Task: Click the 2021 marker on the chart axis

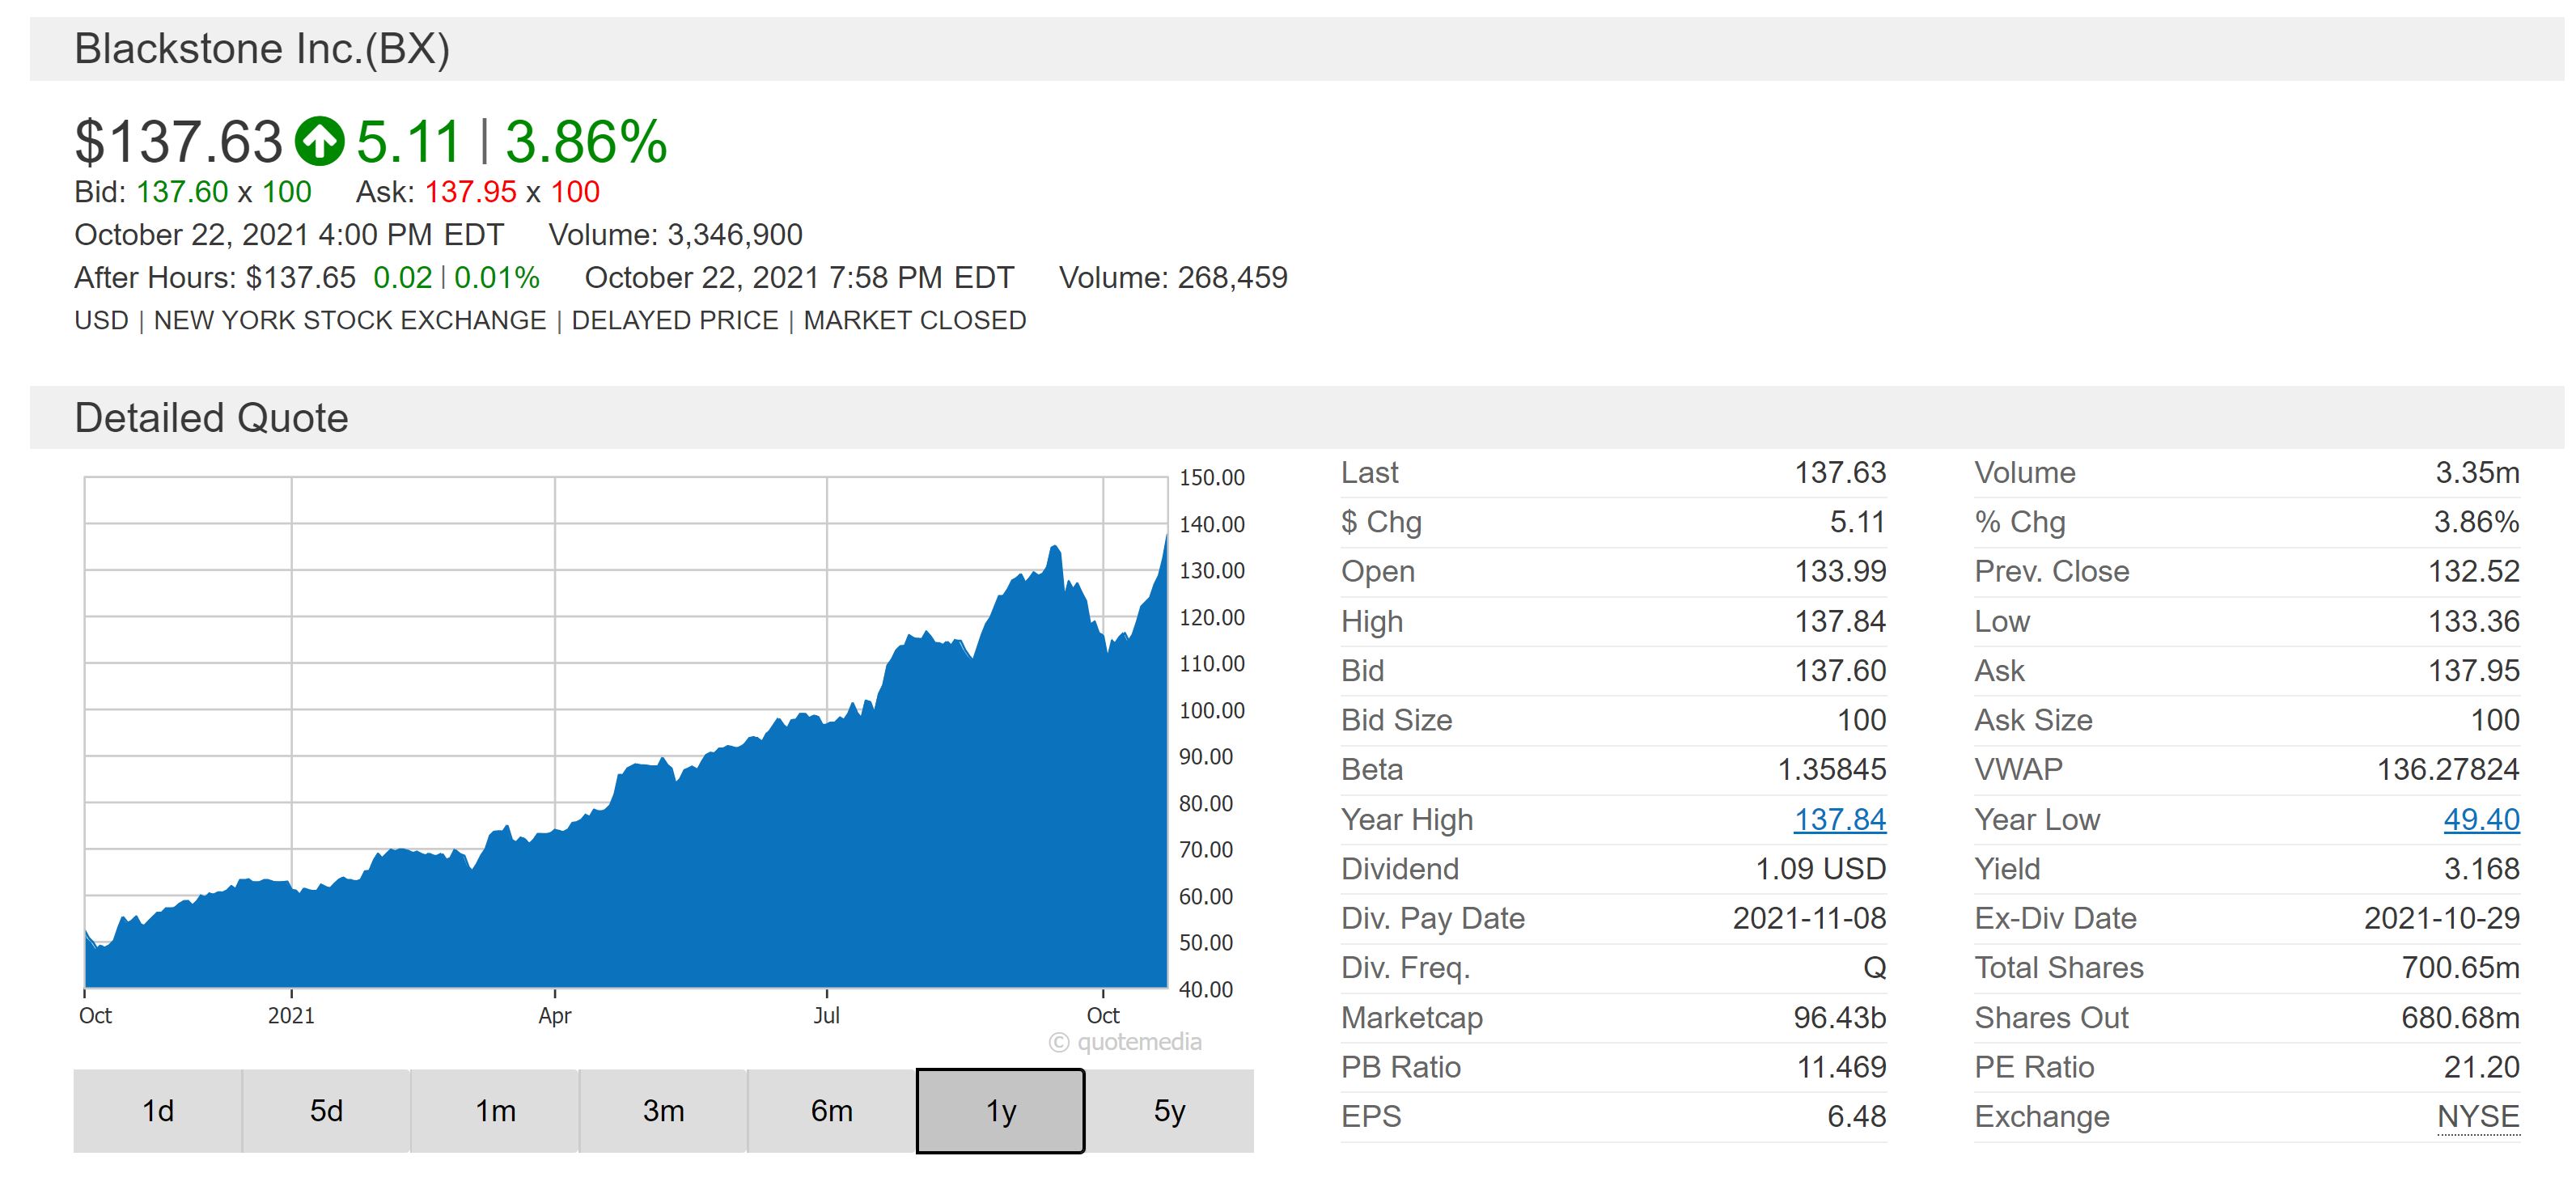Action: [x=291, y=1015]
